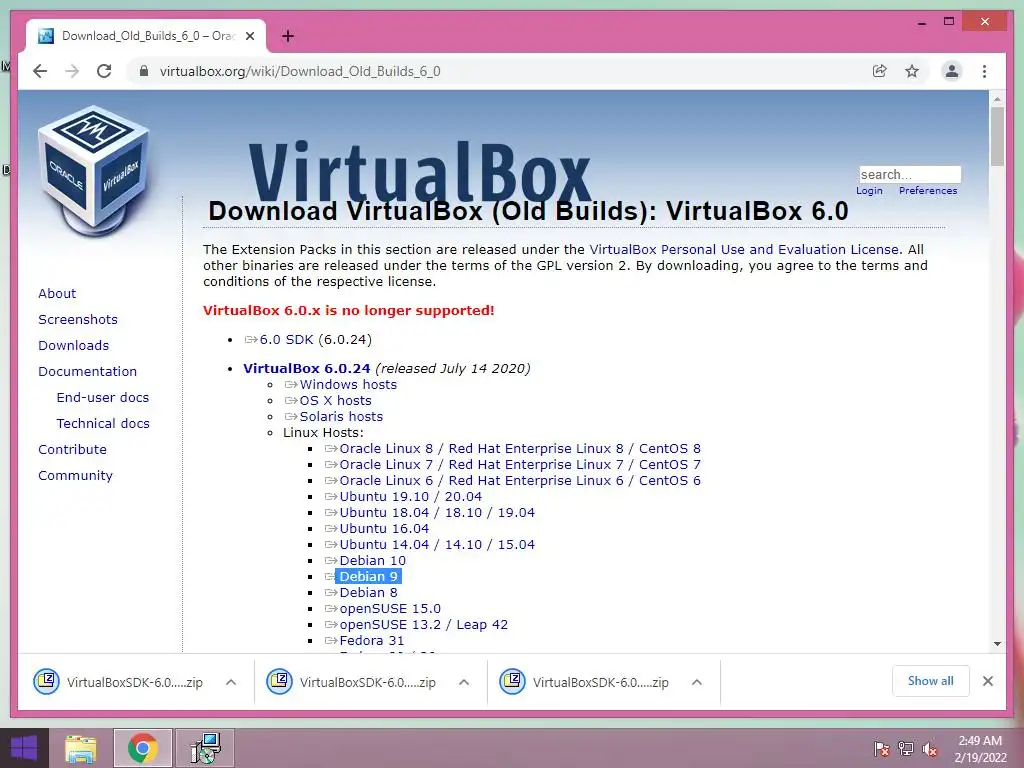
Task: Click Oracle Linux 8 / CentOS 8 link
Action: tap(520, 449)
